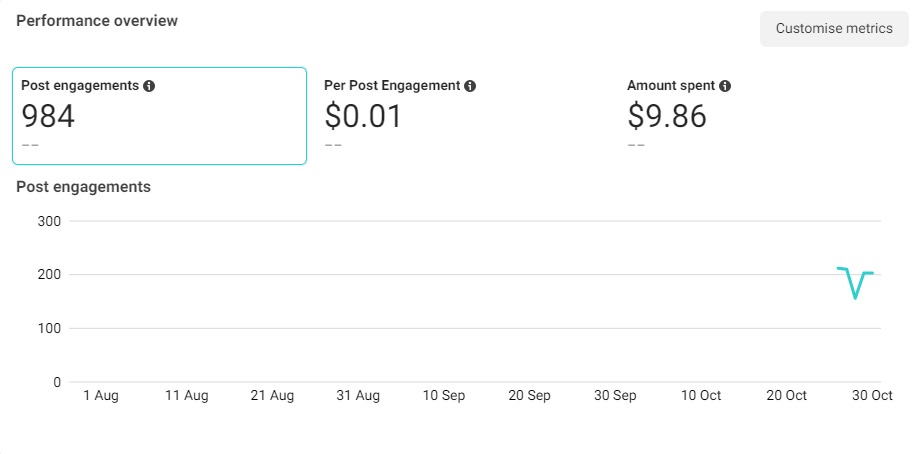Viewport: 924px width, 454px height.
Task: Click the Performance overview heading
Action: tap(97, 21)
